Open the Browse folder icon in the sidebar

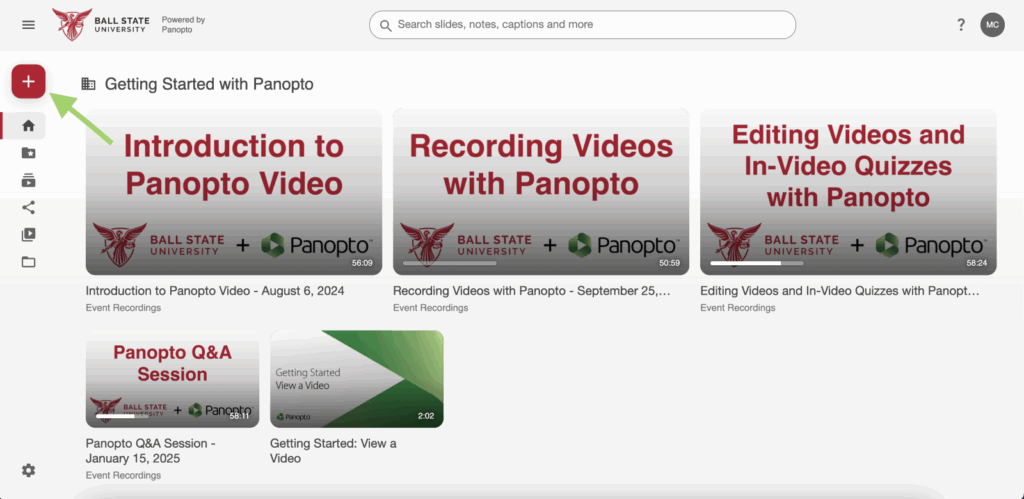[x=29, y=262]
